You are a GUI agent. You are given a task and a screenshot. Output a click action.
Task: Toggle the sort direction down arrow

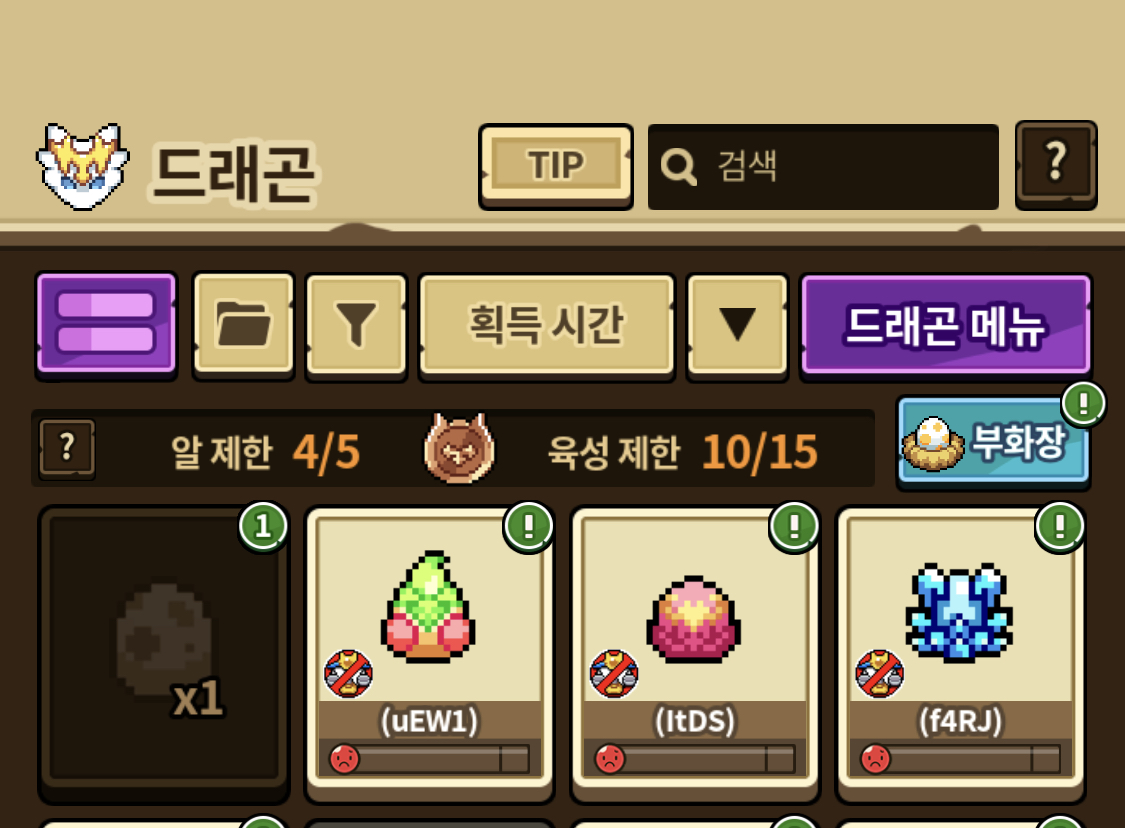(x=737, y=325)
